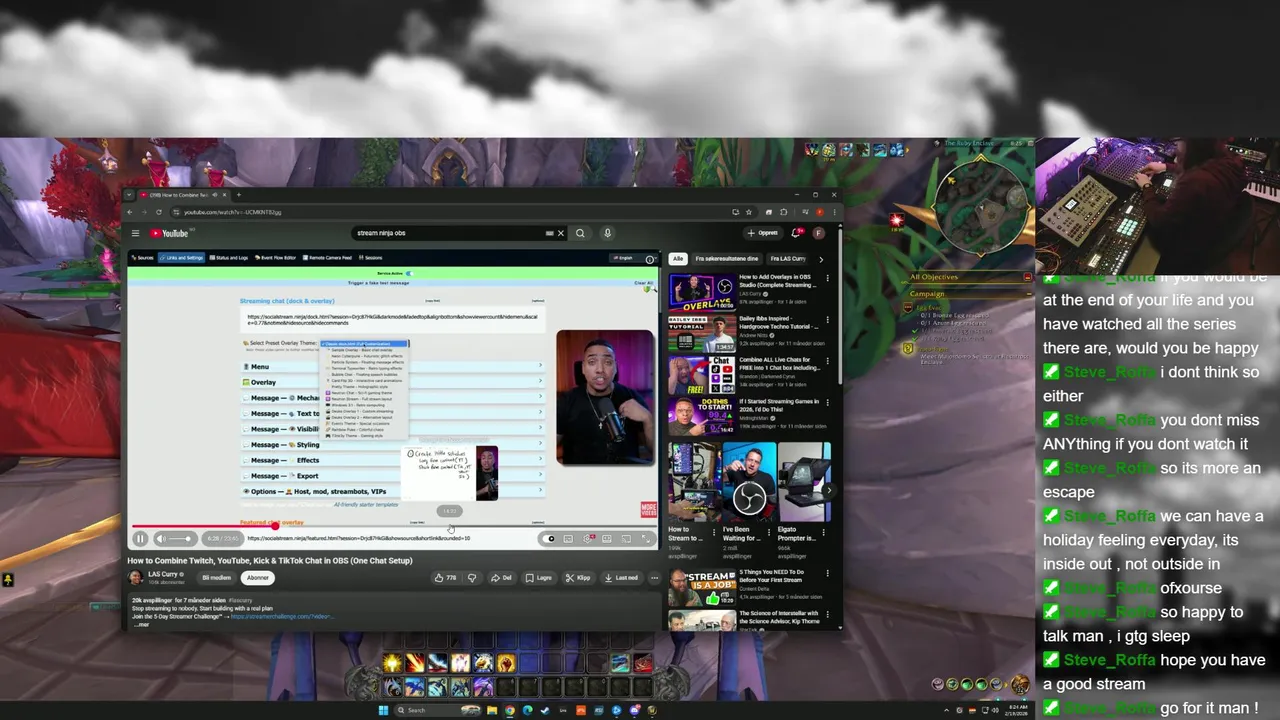
Task: Open LAS Curry channel avatar
Action: [x=135, y=577]
